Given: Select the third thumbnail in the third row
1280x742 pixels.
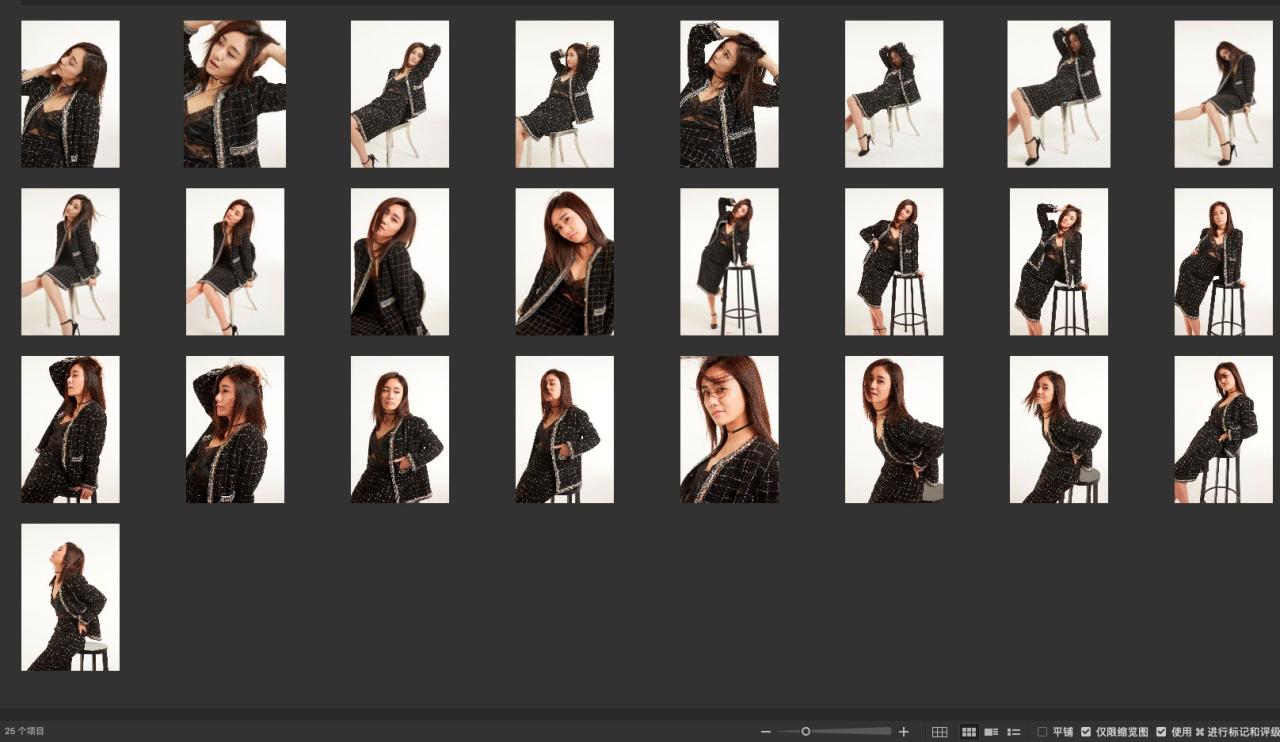Looking at the screenshot, I should pos(400,429).
